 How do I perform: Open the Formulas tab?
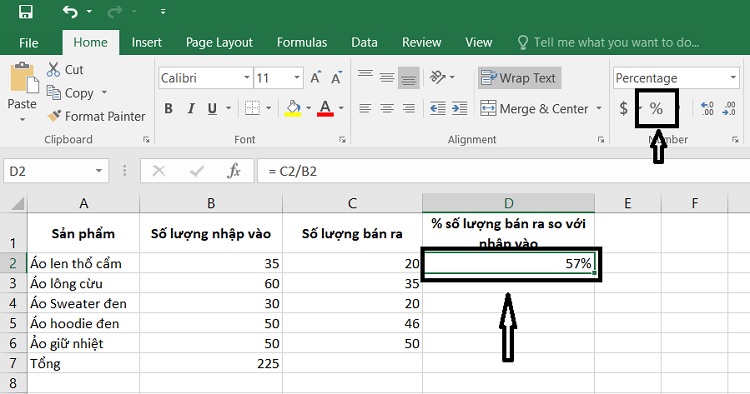click(x=302, y=43)
